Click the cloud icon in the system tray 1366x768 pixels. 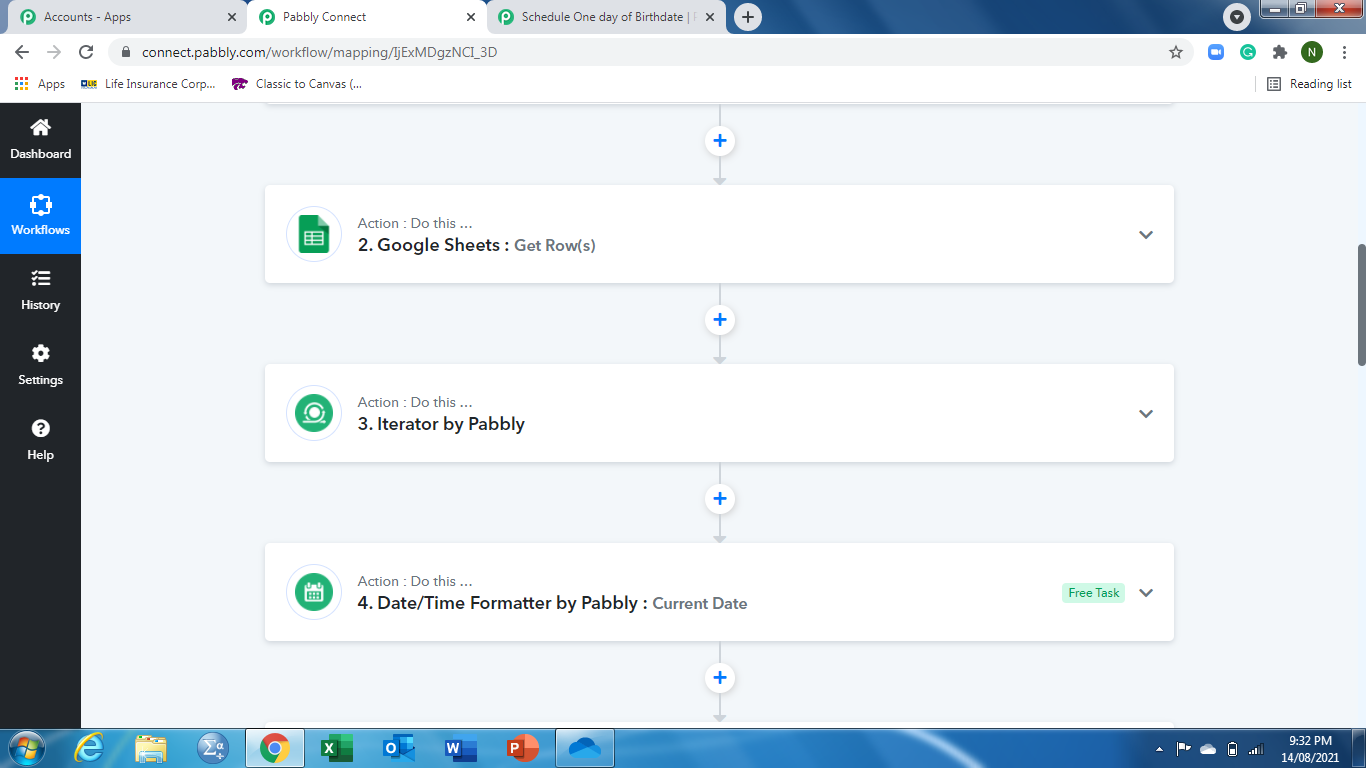[x=1208, y=749]
